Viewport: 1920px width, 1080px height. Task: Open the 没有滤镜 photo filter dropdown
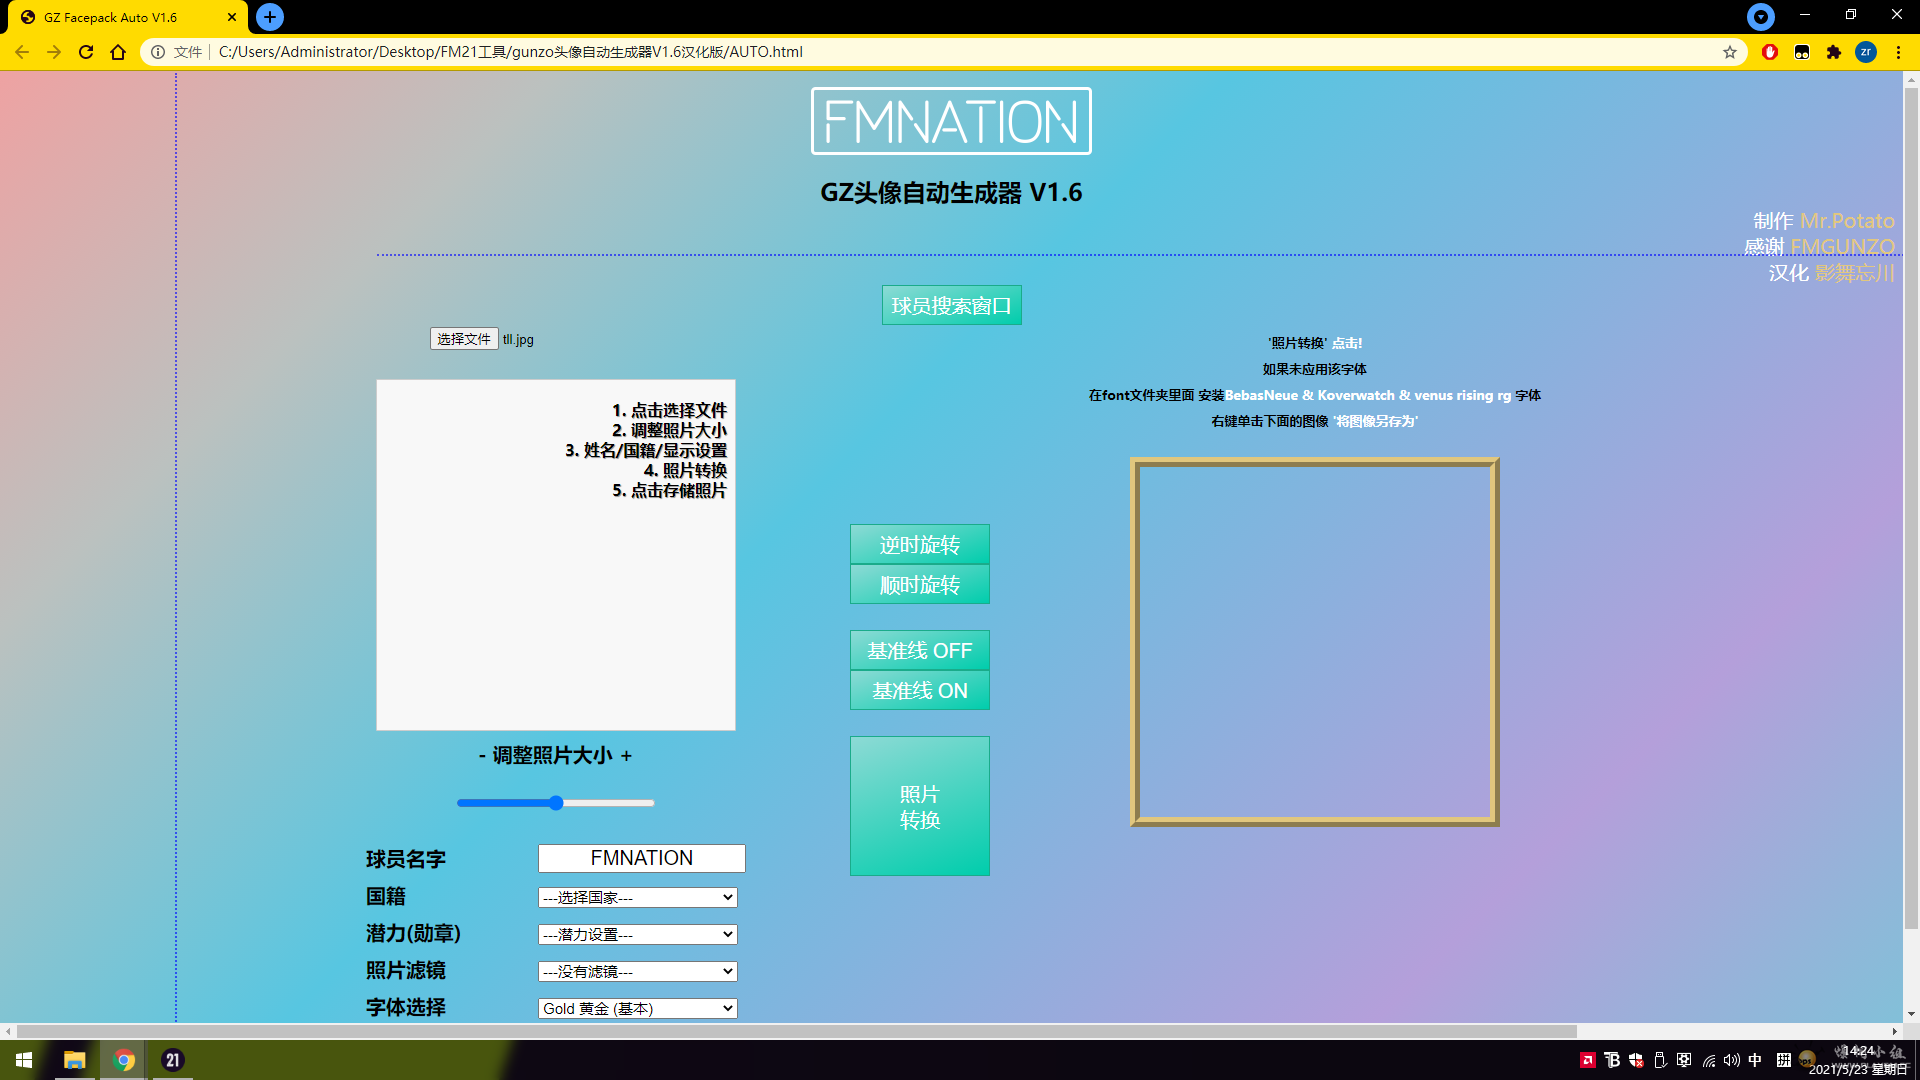[637, 971]
